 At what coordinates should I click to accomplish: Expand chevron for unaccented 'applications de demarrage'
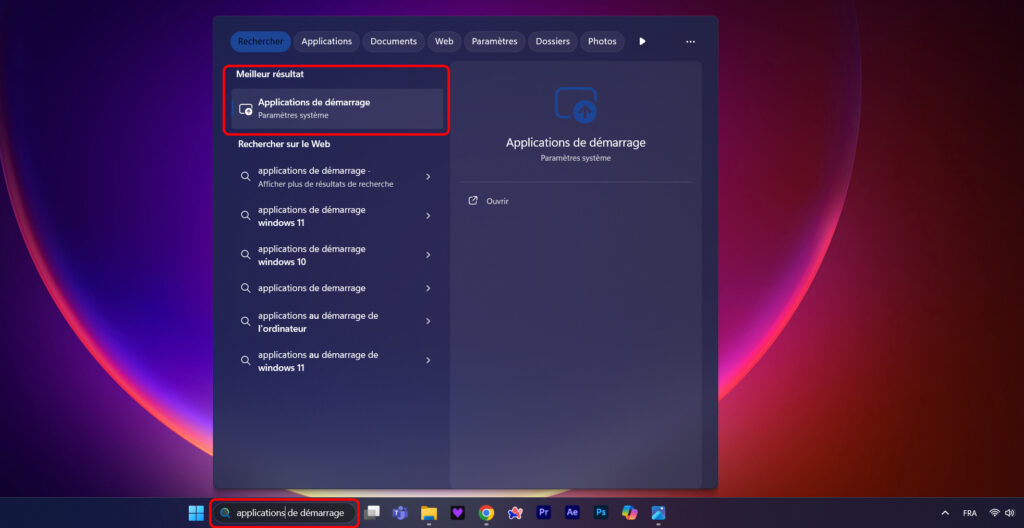pyautogui.click(x=428, y=288)
